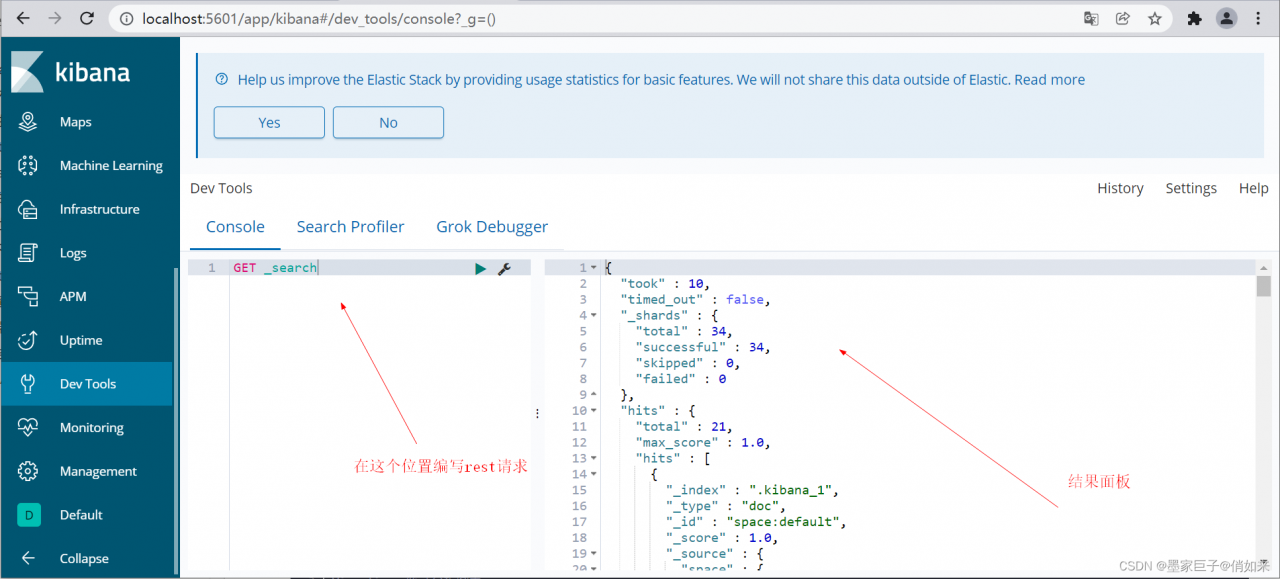Open the Management gear icon
Image resolution: width=1280 pixels, height=579 pixels.
click(28, 471)
